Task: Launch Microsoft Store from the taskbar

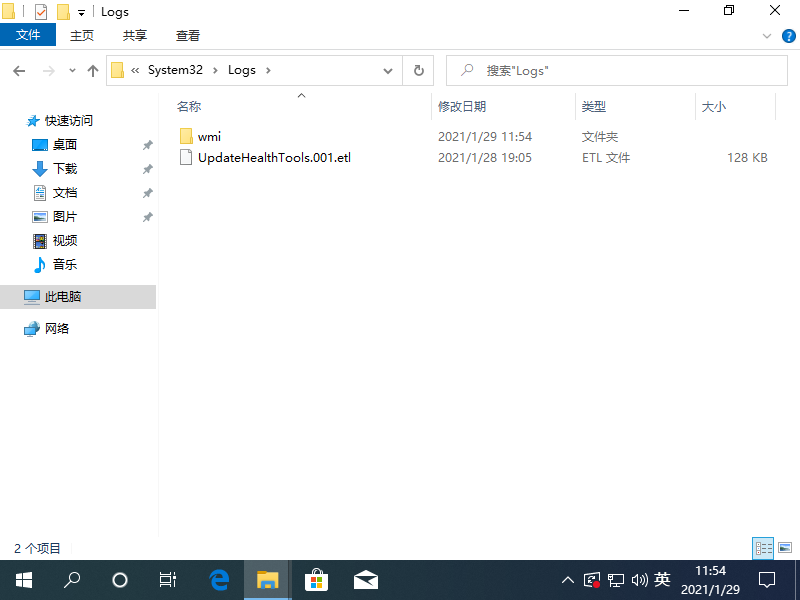Action: (315, 579)
